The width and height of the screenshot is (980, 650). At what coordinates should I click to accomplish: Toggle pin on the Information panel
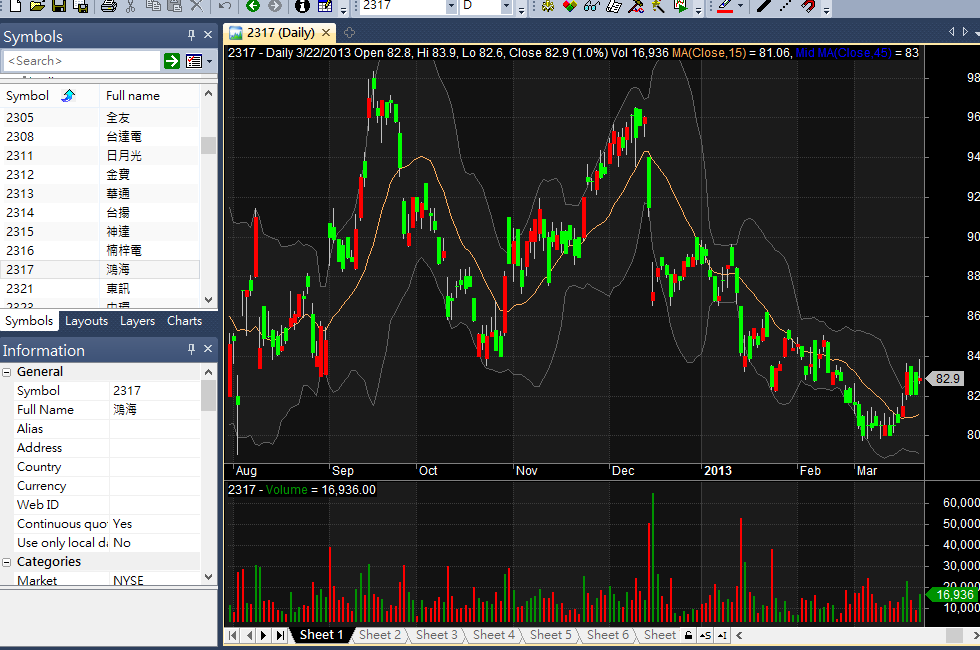pos(191,349)
